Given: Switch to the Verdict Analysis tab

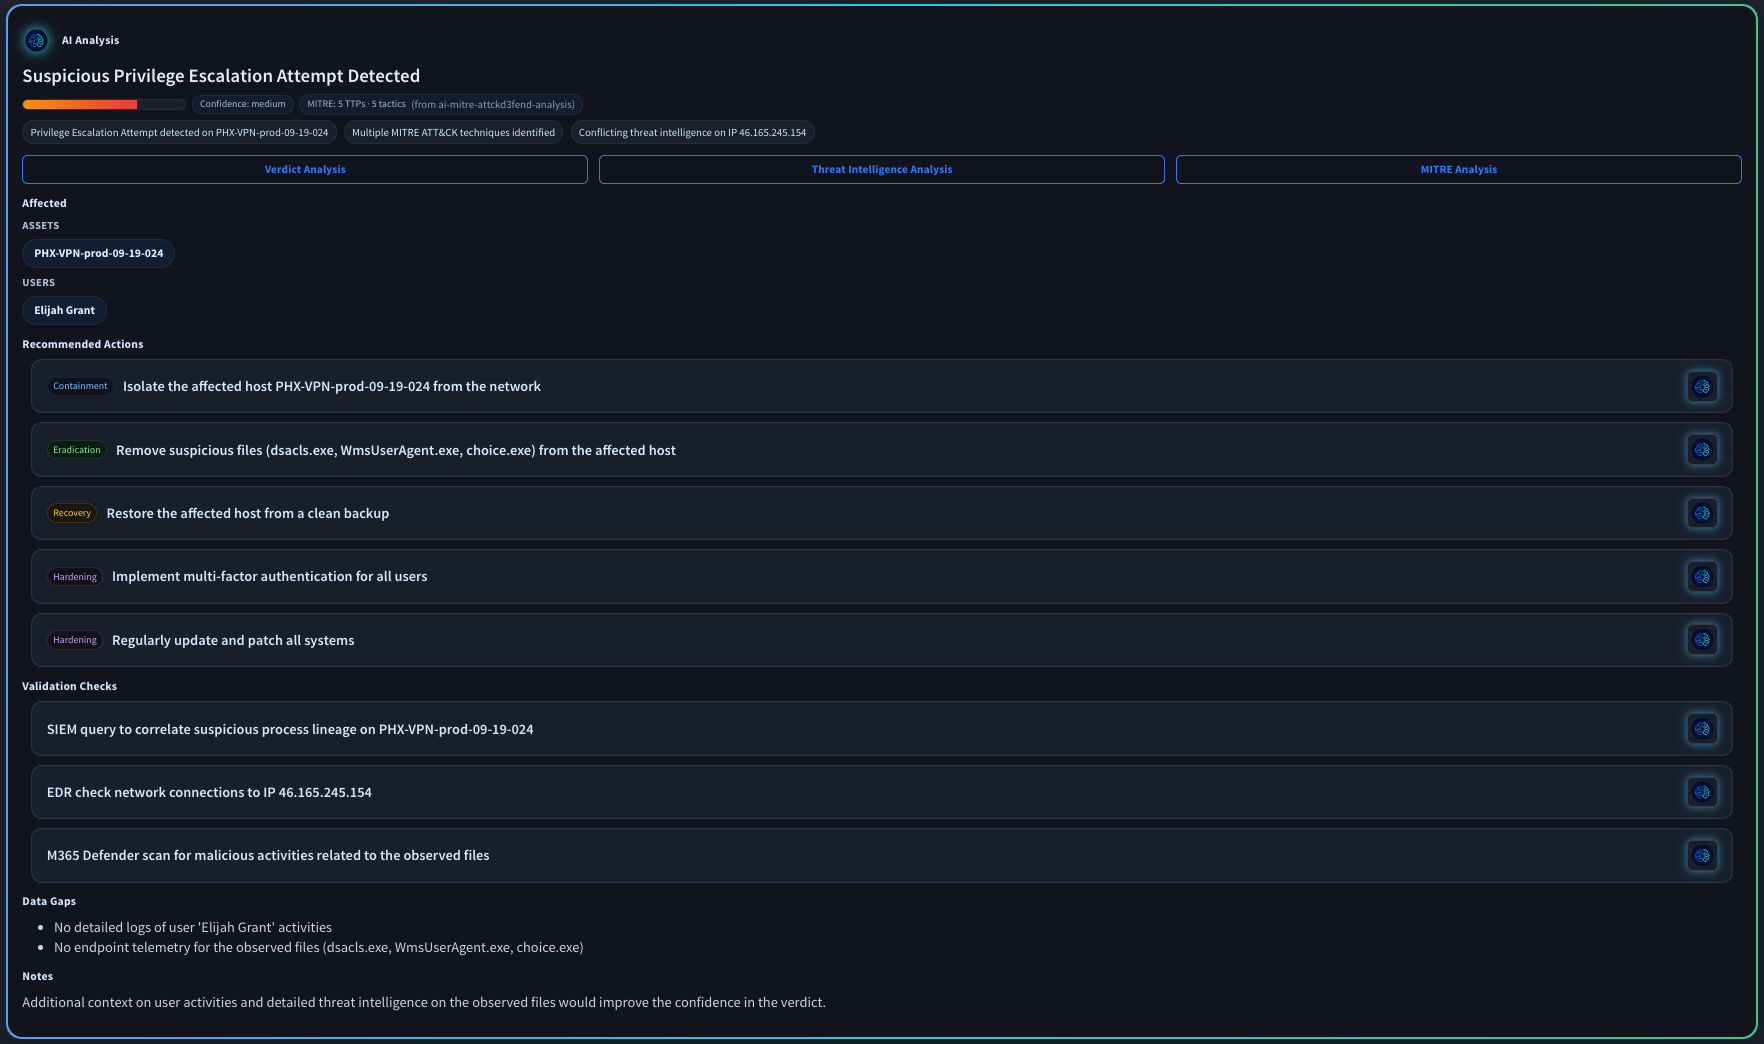Looking at the screenshot, I should (x=305, y=169).
